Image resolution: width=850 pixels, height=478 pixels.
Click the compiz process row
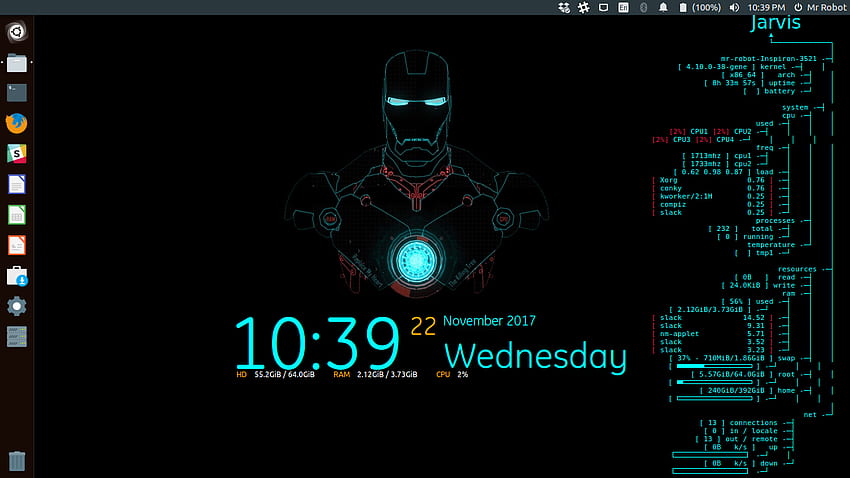(712, 204)
